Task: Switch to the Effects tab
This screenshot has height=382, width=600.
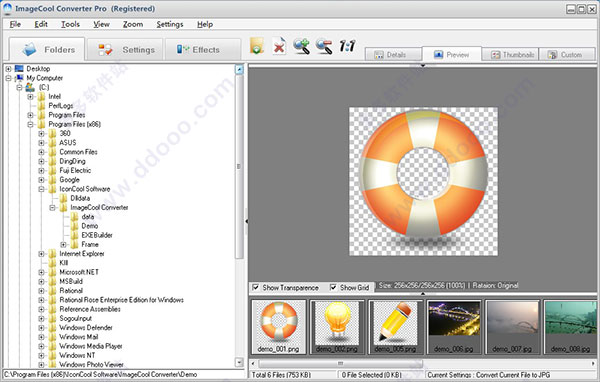Action: [203, 50]
